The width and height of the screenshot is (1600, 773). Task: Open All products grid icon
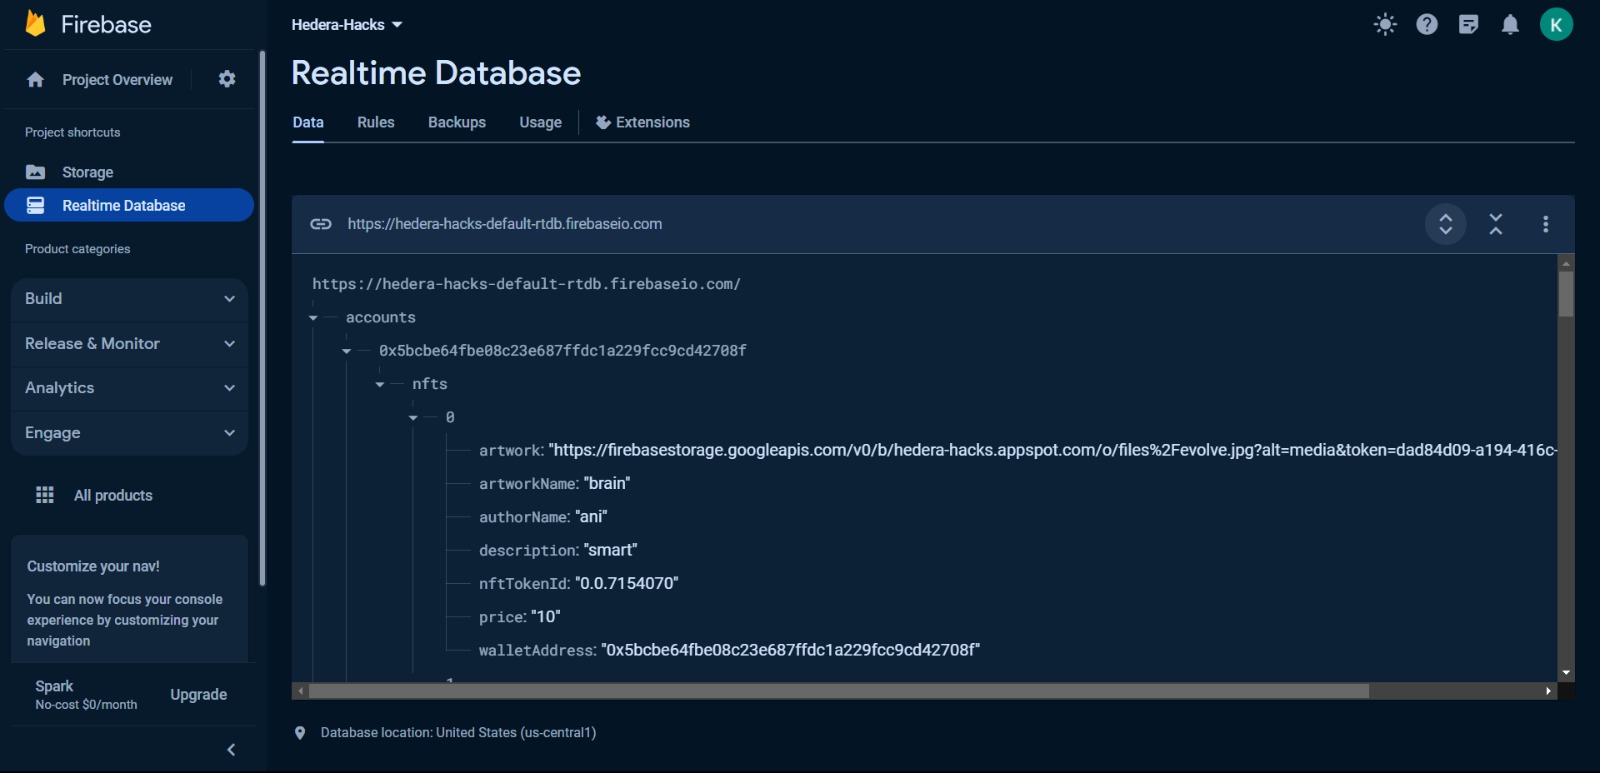pyautogui.click(x=45, y=495)
